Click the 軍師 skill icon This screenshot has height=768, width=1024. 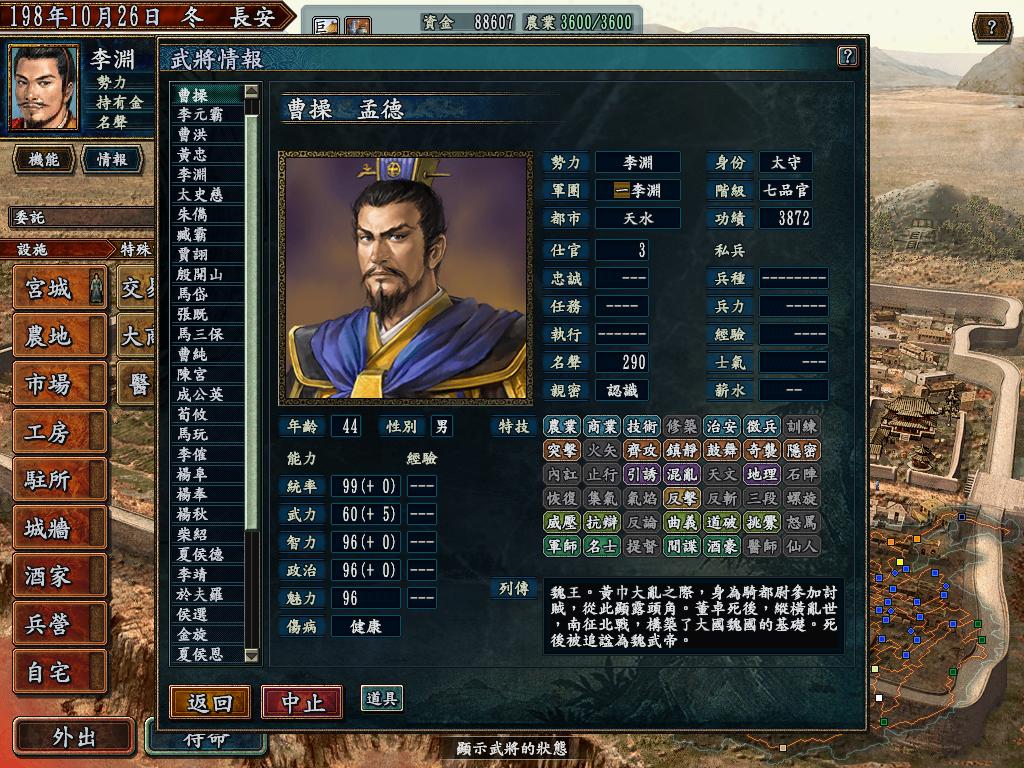click(562, 546)
